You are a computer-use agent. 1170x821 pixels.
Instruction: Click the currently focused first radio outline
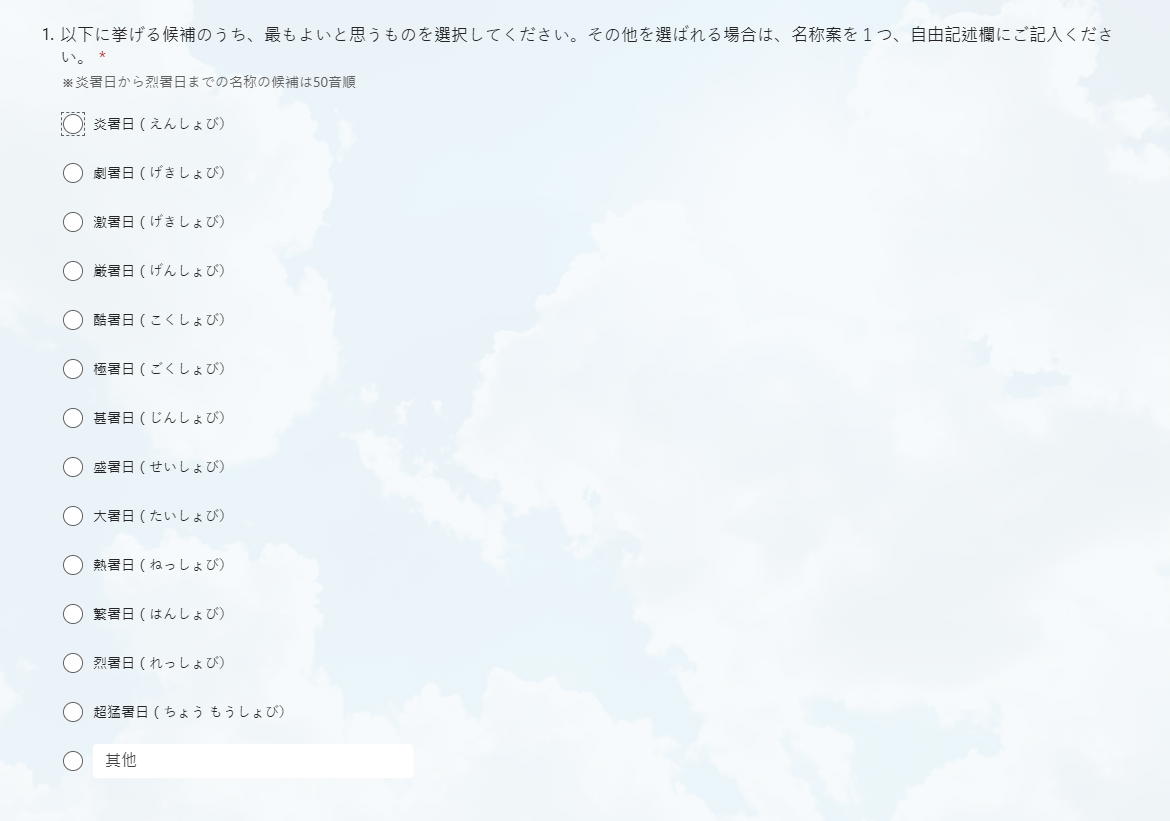coord(72,124)
